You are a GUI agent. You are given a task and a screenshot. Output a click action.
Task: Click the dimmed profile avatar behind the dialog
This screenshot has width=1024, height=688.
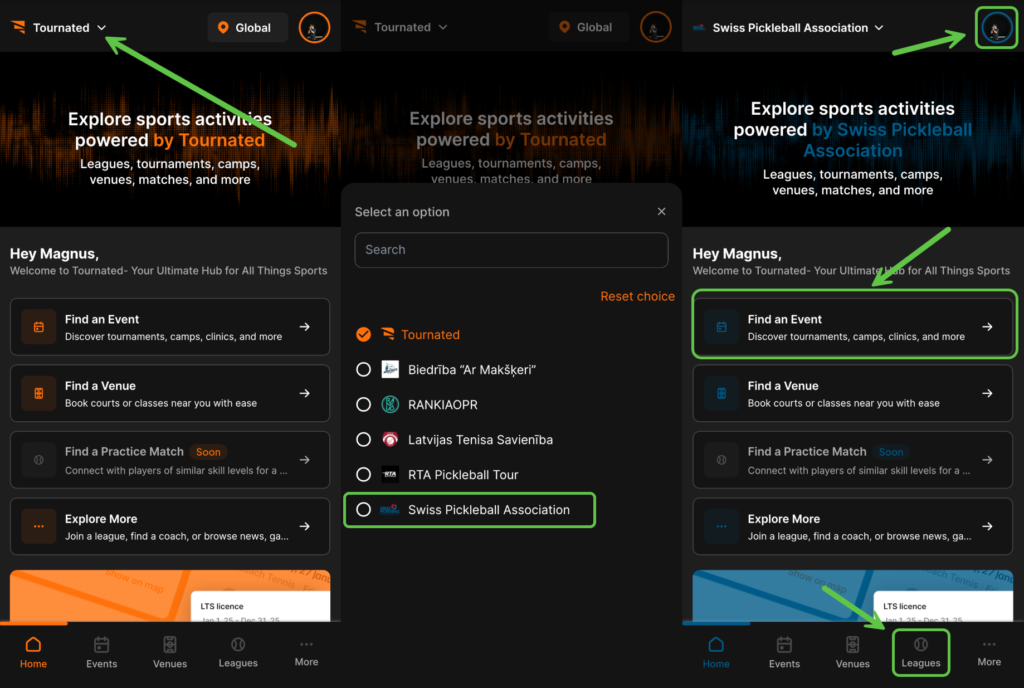(x=655, y=27)
